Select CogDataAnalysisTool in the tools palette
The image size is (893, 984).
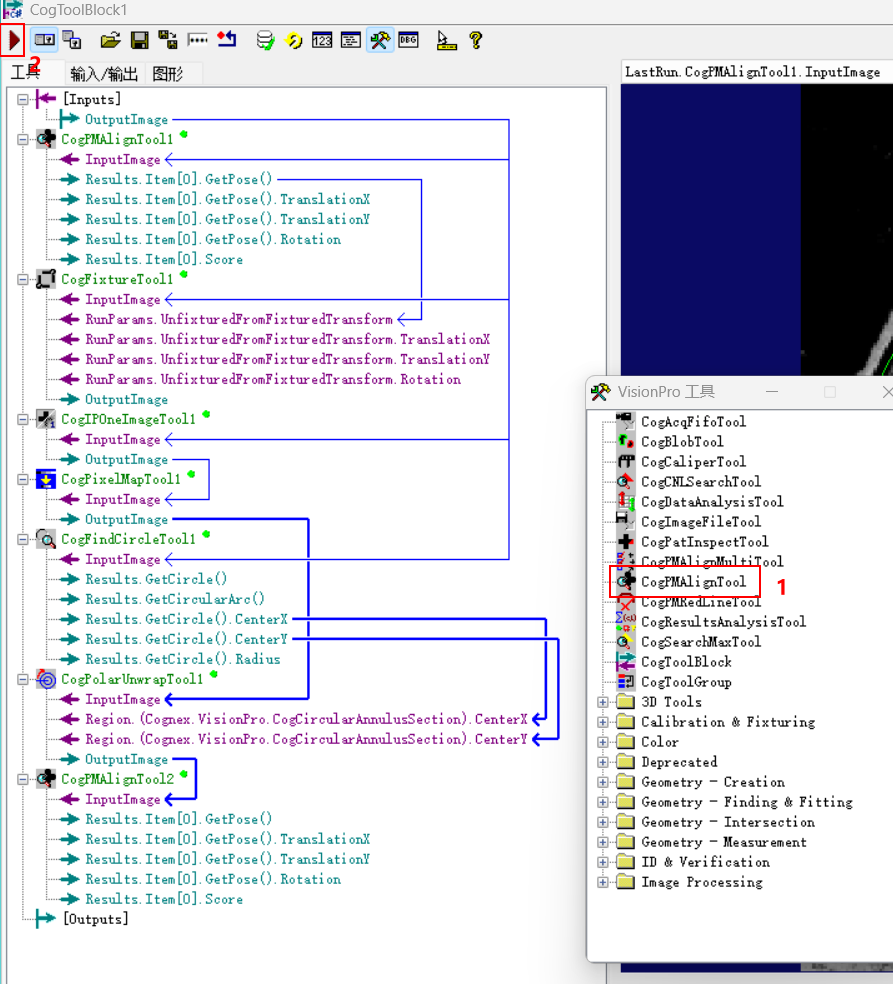[x=712, y=502]
